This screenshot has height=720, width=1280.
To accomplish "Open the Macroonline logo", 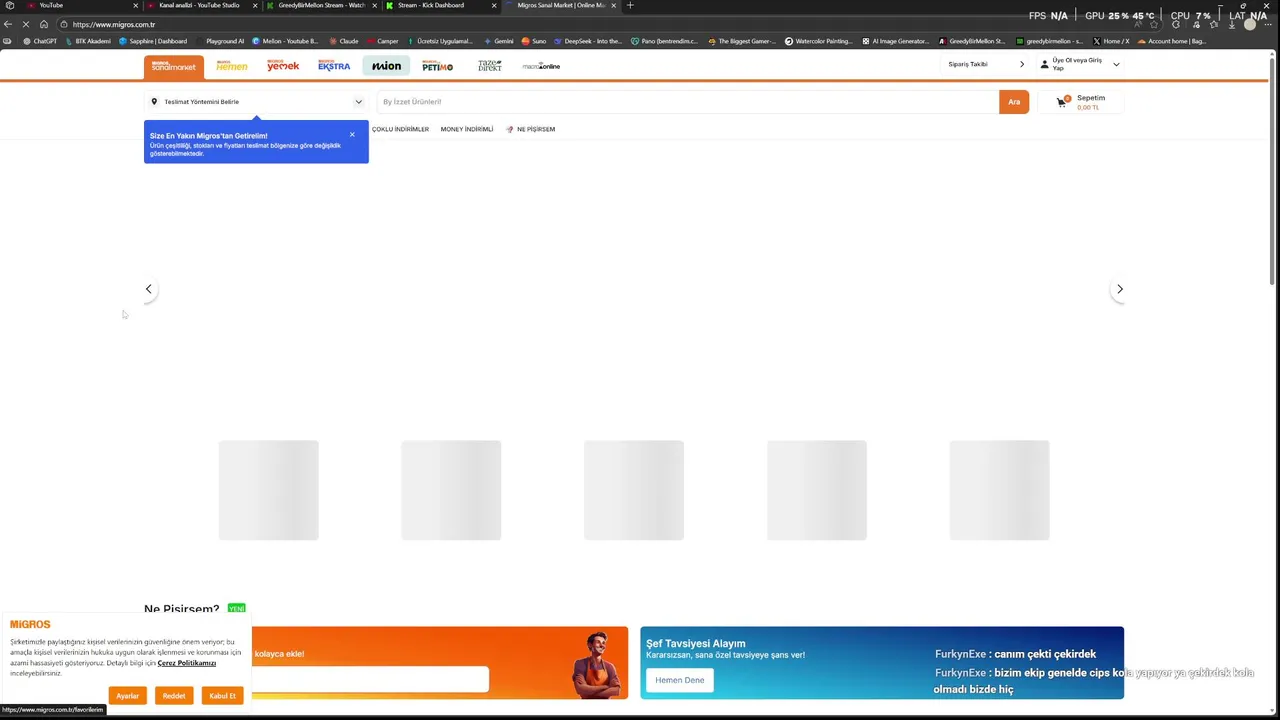I will tap(541, 66).
